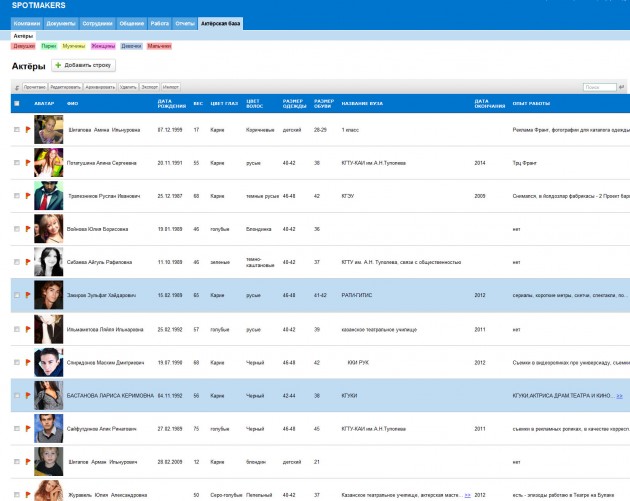Open the Сотрудники tab
630x501 pixels.
coord(96,22)
